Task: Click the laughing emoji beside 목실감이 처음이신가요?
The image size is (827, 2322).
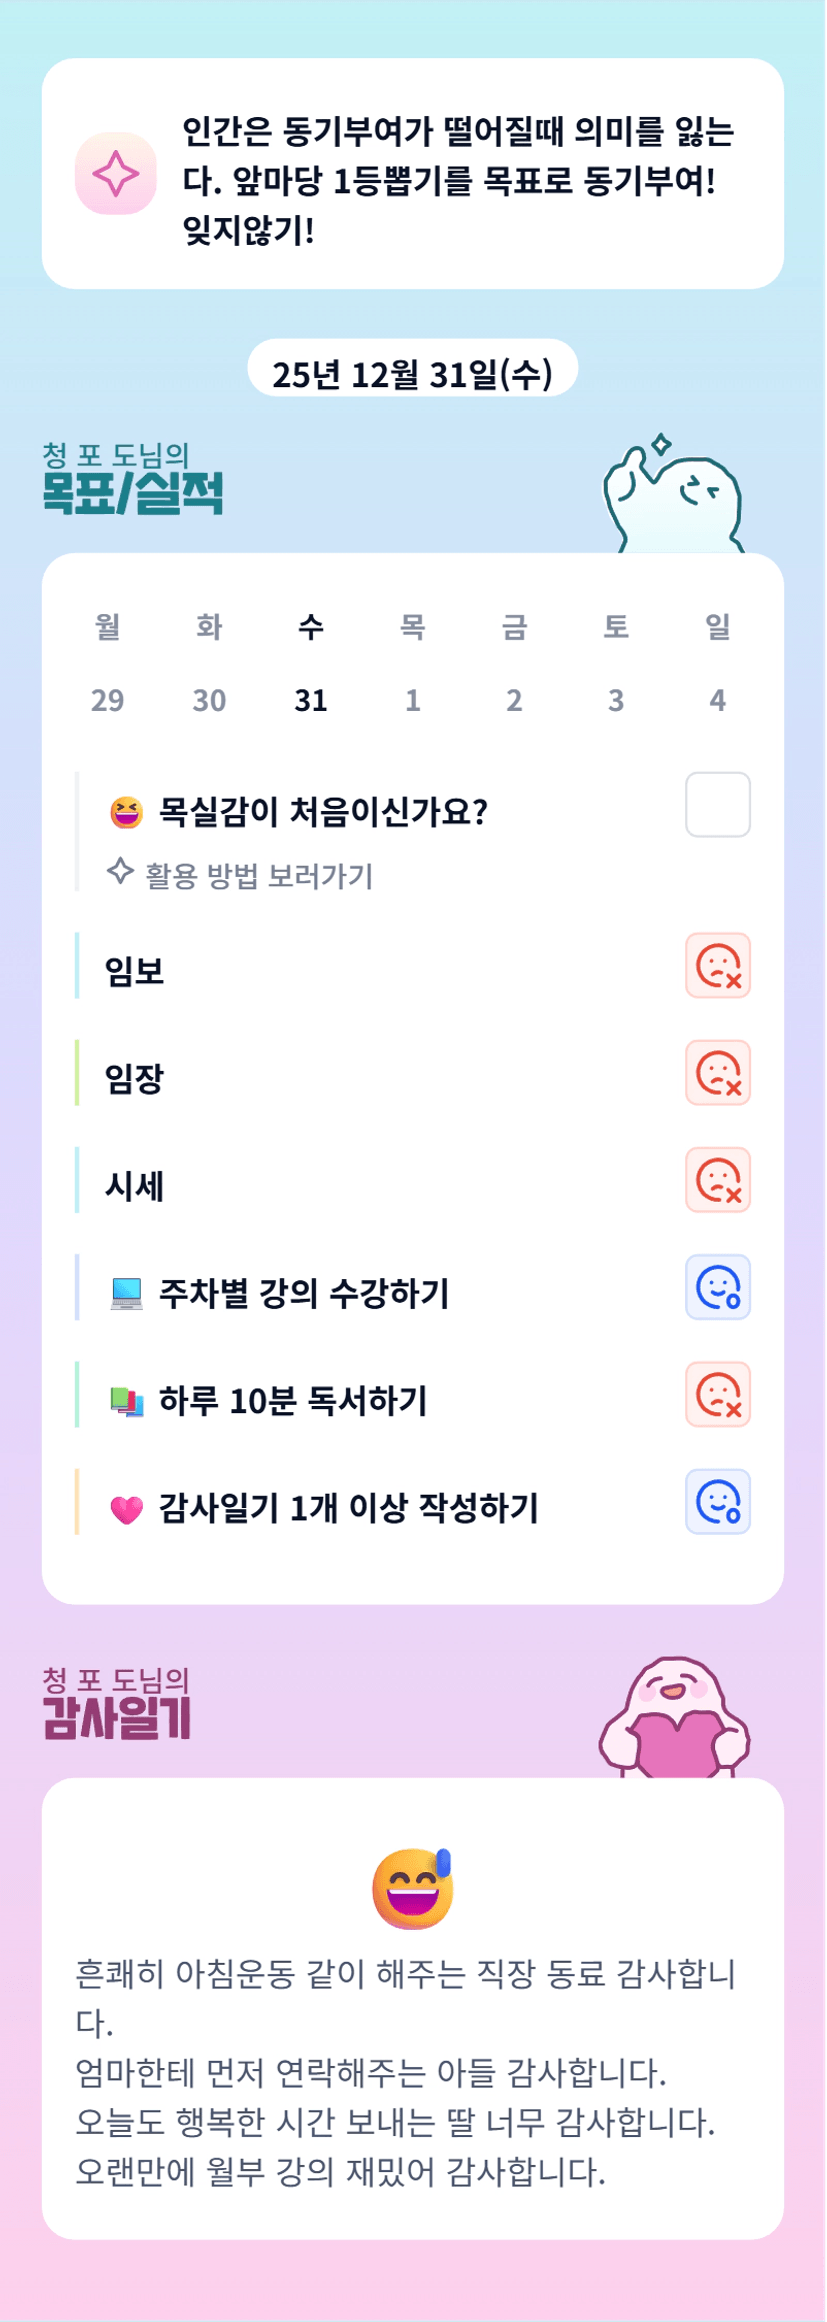Action: tap(127, 812)
